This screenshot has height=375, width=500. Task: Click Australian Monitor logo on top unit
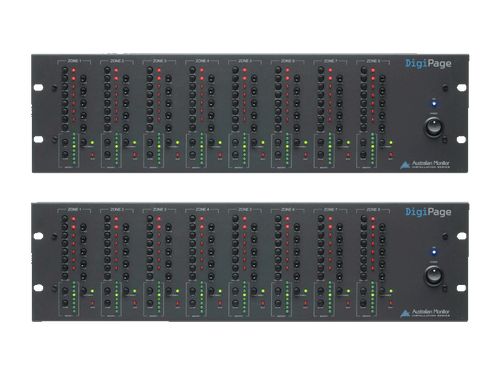pyautogui.click(x=425, y=164)
